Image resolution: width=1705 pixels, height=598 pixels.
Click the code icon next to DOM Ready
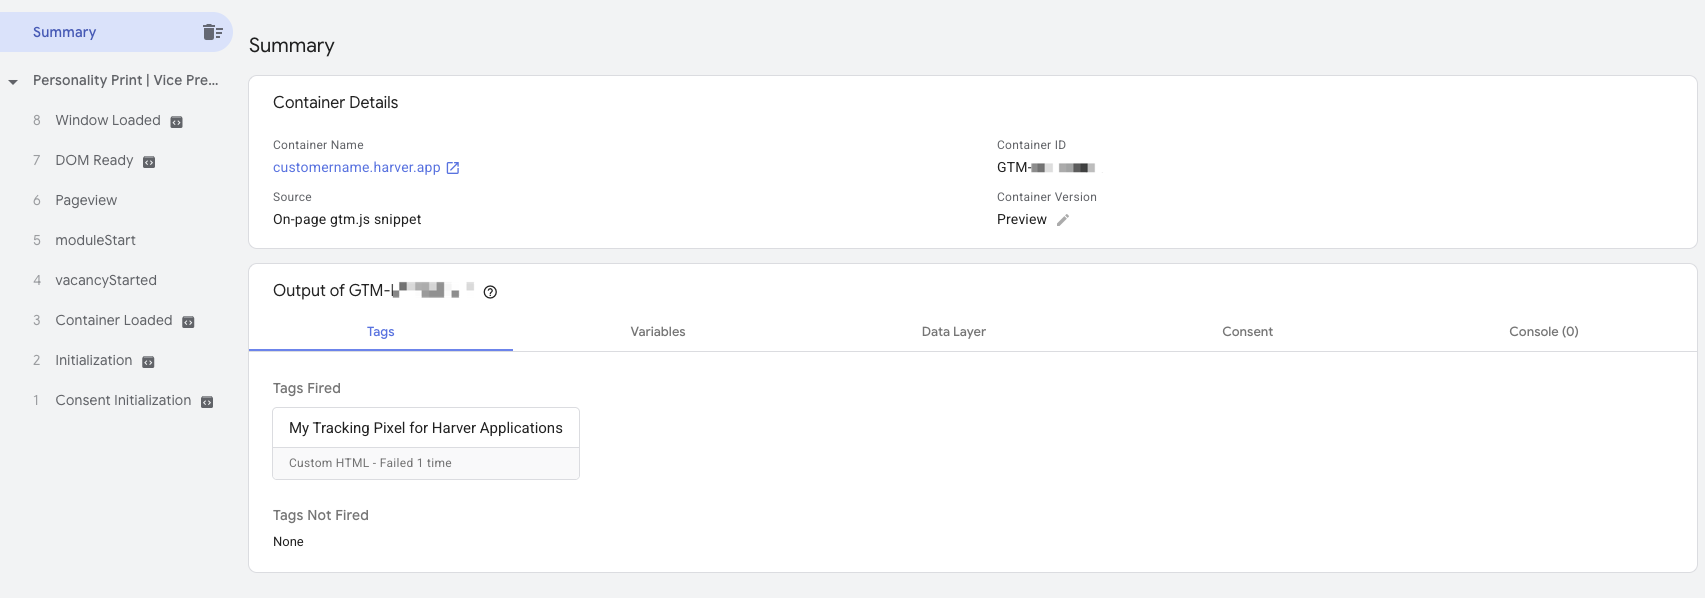[149, 162]
